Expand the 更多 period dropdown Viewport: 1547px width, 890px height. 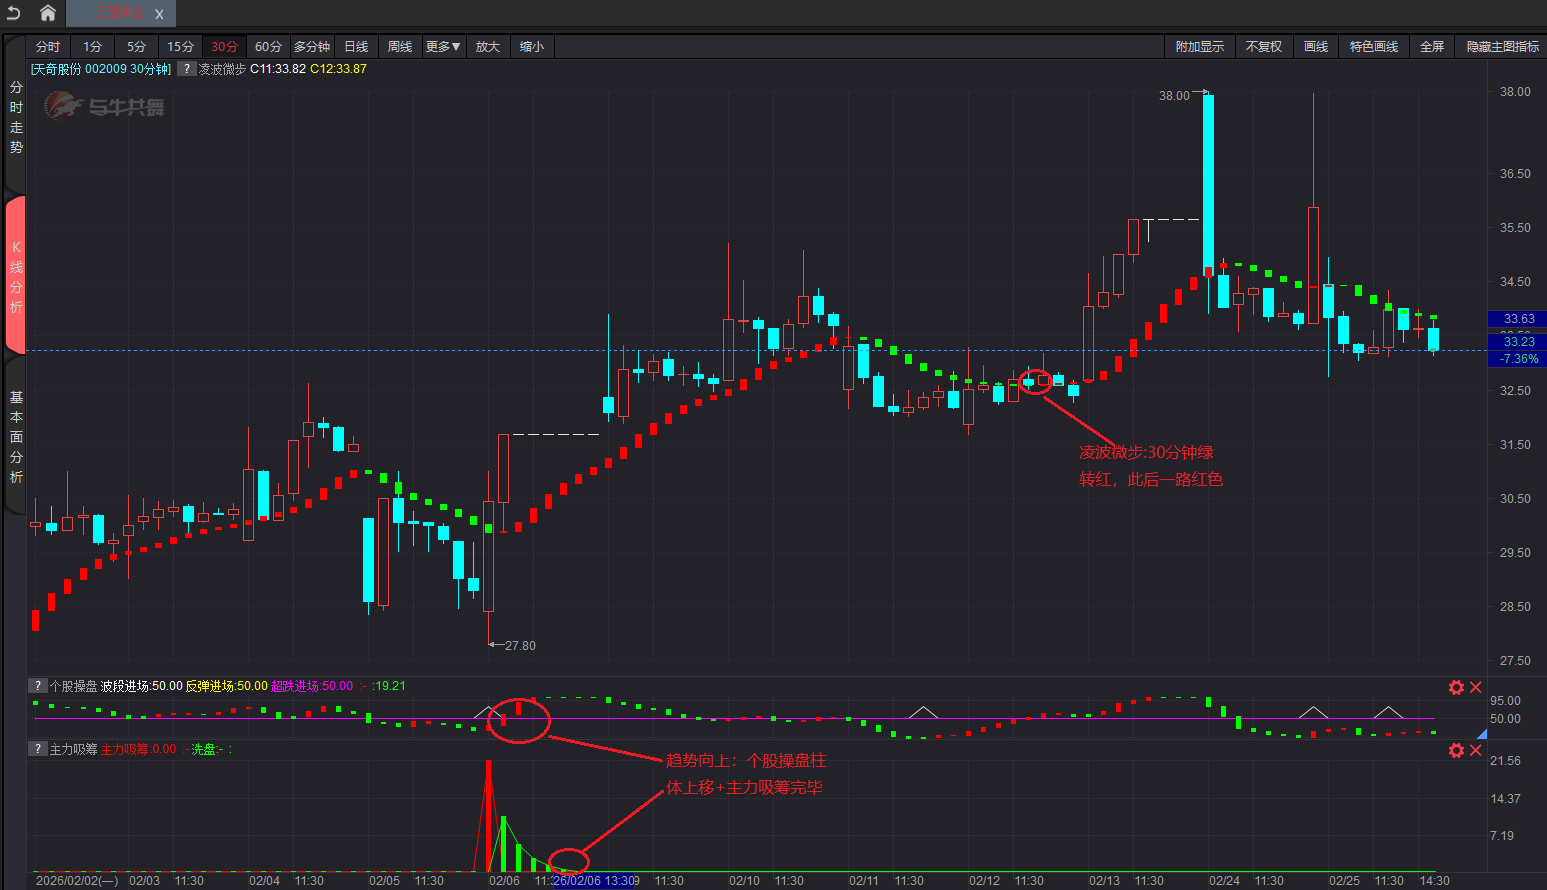coord(443,47)
